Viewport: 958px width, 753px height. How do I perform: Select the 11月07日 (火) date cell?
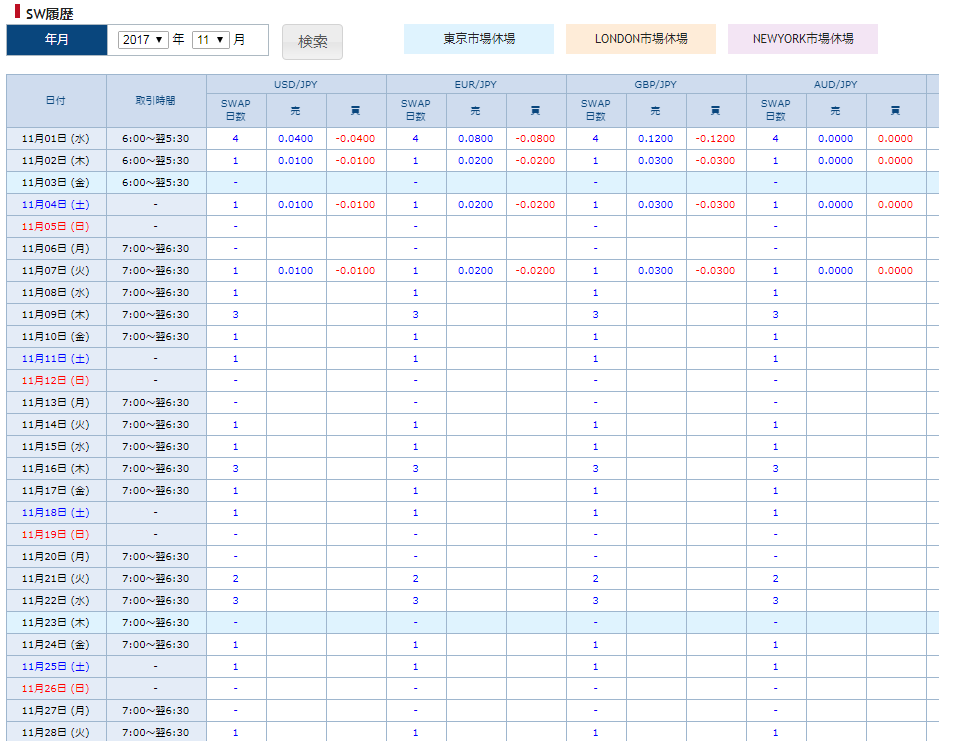56,271
